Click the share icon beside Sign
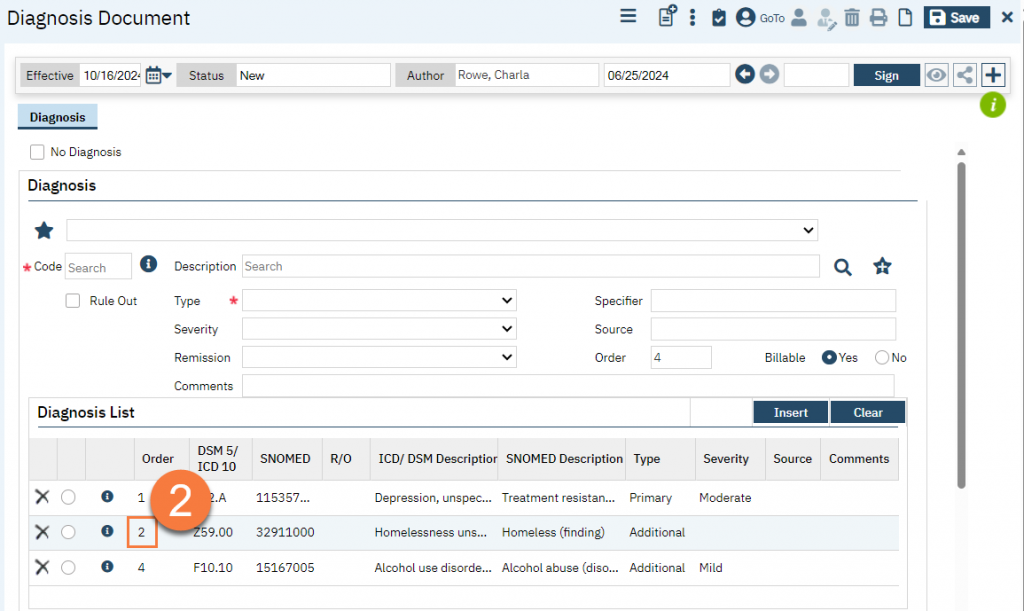 (965, 75)
